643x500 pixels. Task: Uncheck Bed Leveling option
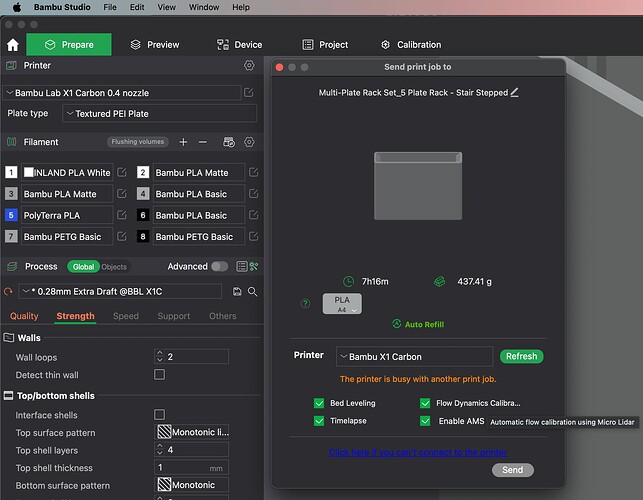coord(319,403)
